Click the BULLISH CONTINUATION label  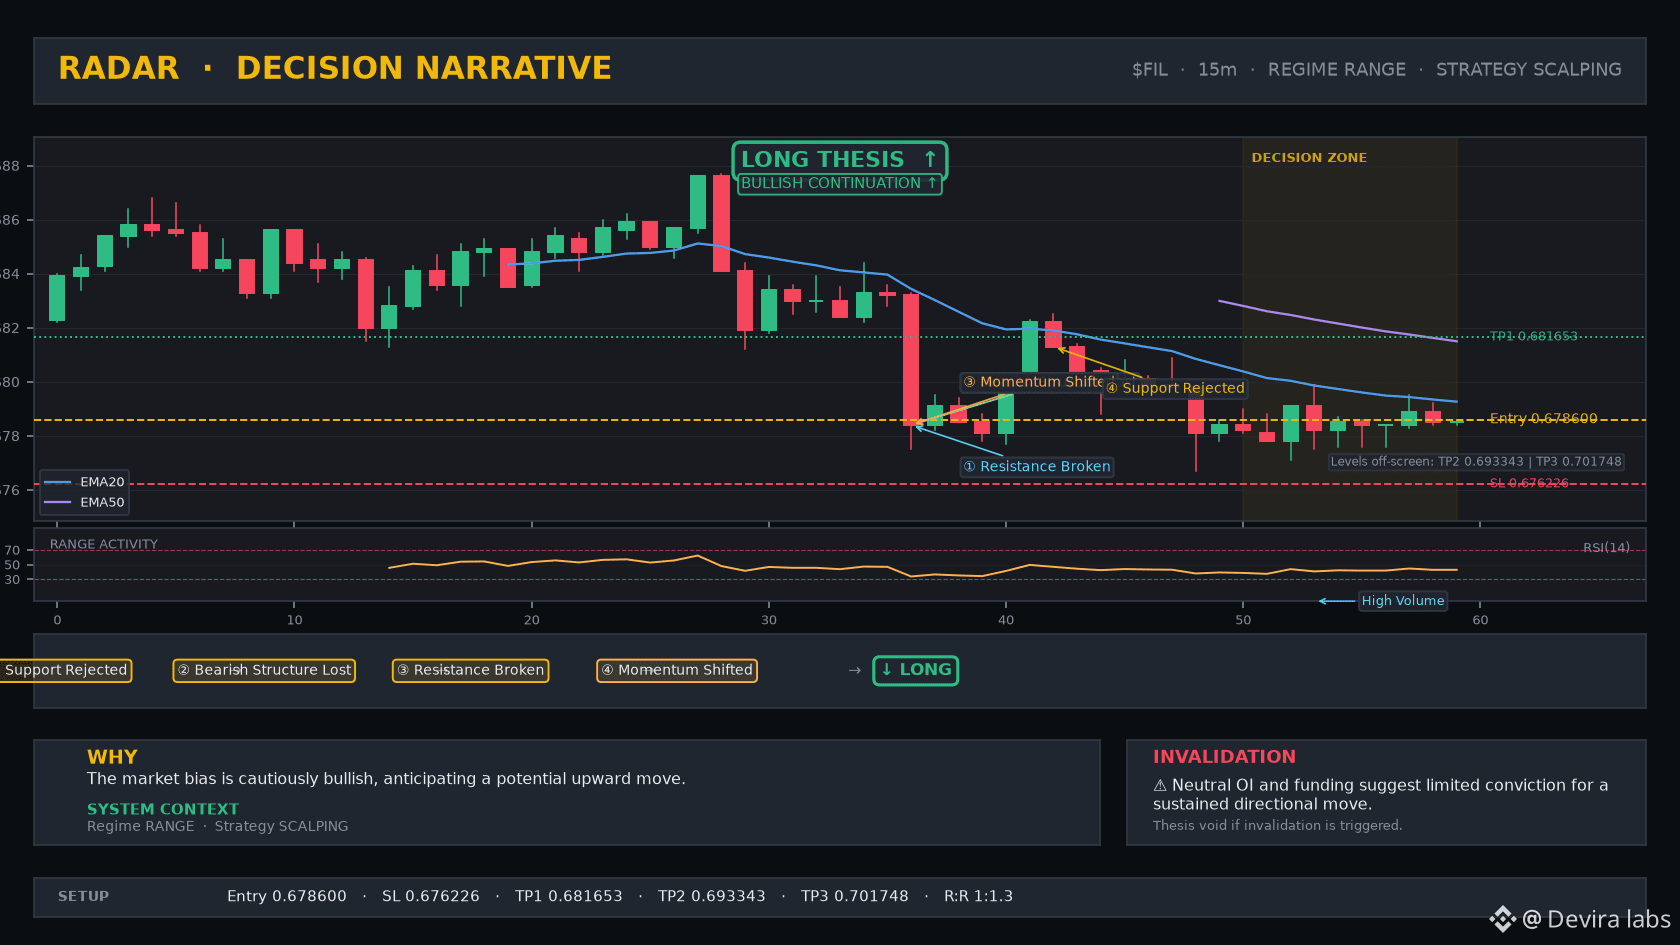[x=839, y=184]
